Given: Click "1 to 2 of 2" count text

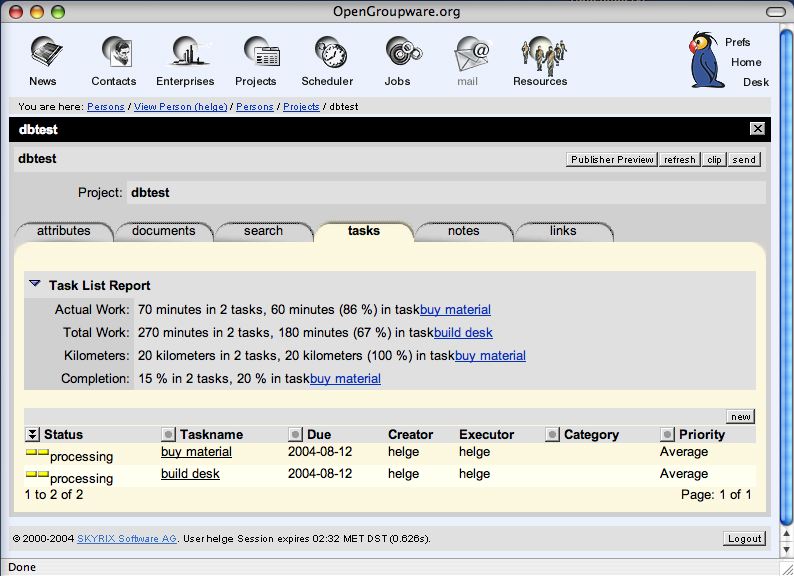Looking at the screenshot, I should coord(54,494).
